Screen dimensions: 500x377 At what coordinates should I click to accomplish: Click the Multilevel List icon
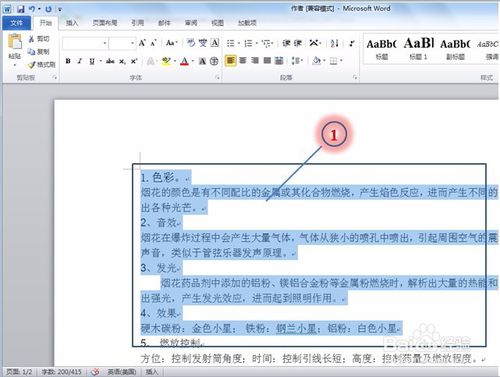tap(266, 43)
